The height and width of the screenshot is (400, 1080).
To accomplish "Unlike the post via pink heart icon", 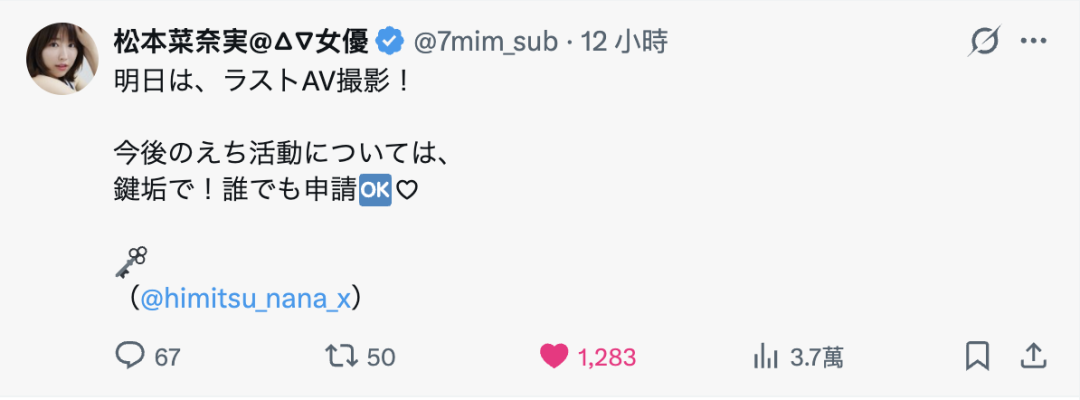I will pyautogui.click(x=553, y=356).
